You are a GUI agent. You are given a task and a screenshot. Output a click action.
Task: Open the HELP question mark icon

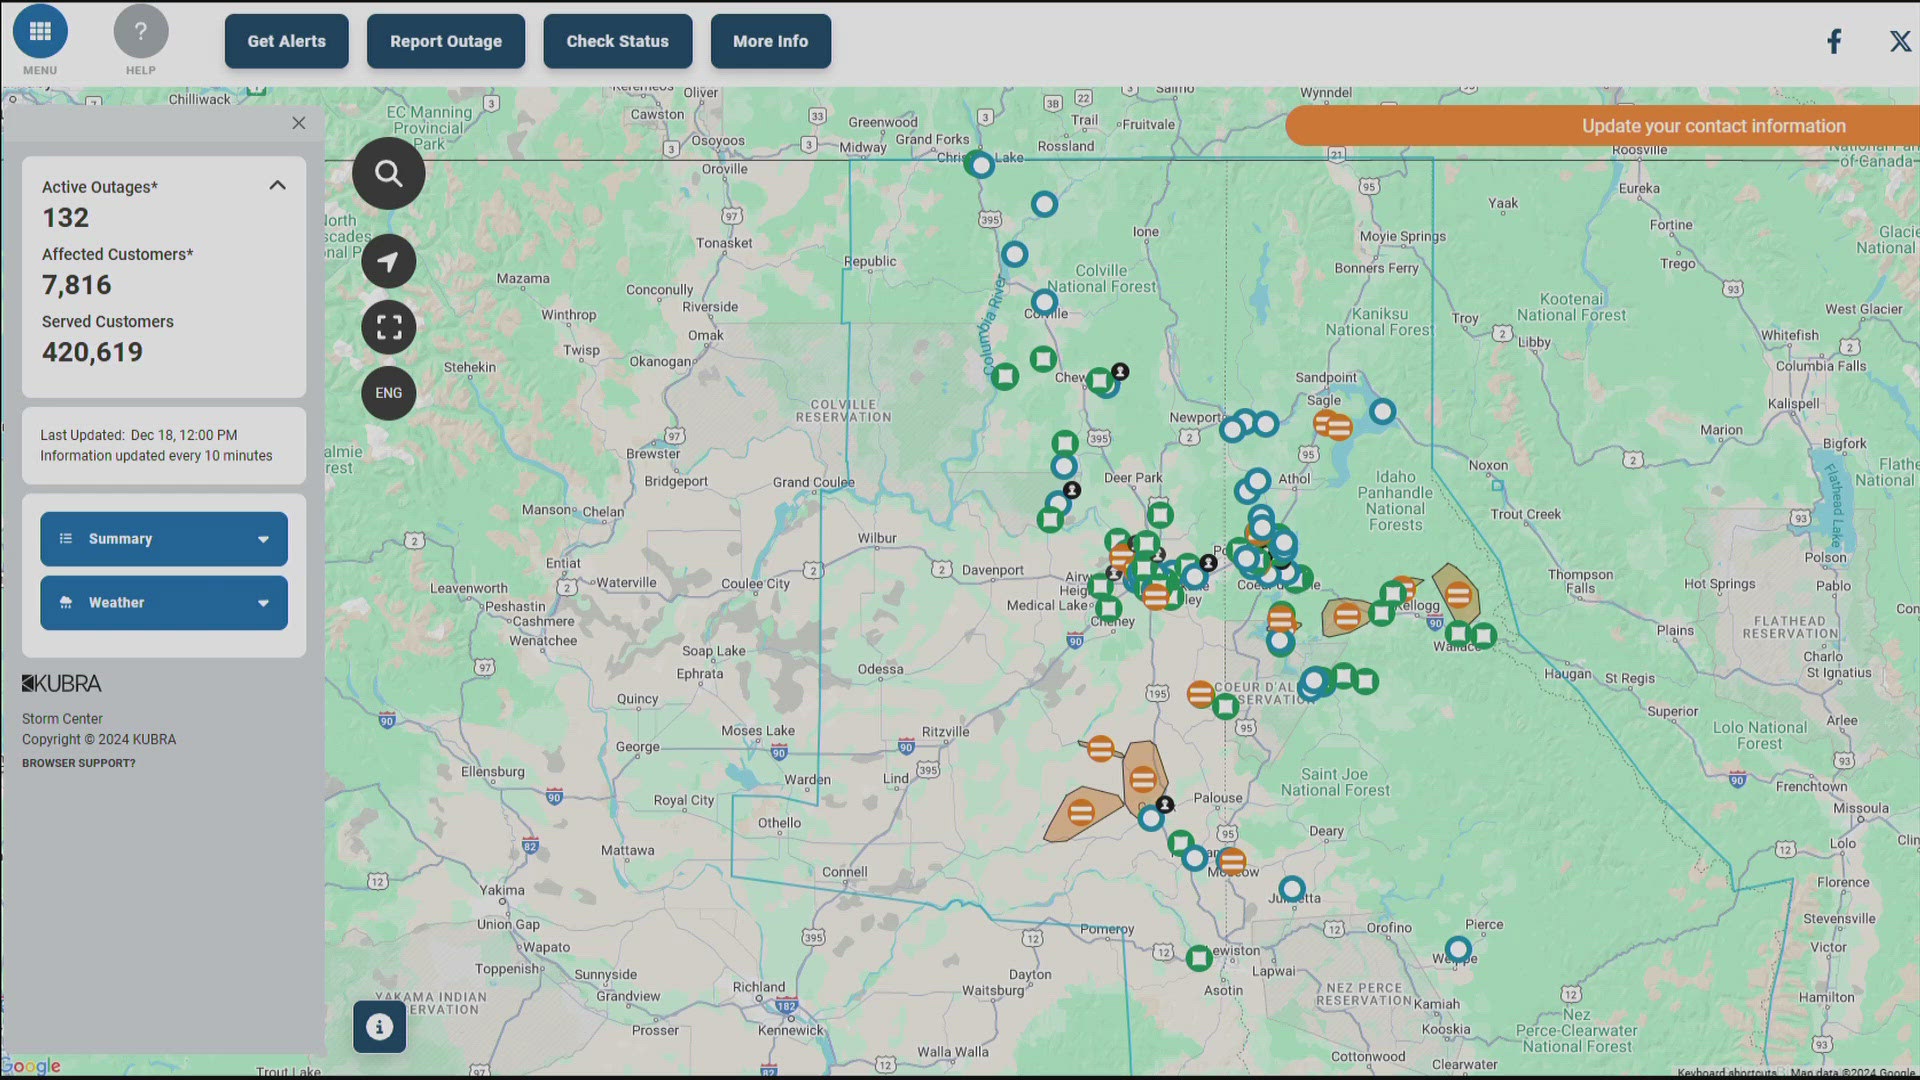pos(141,31)
